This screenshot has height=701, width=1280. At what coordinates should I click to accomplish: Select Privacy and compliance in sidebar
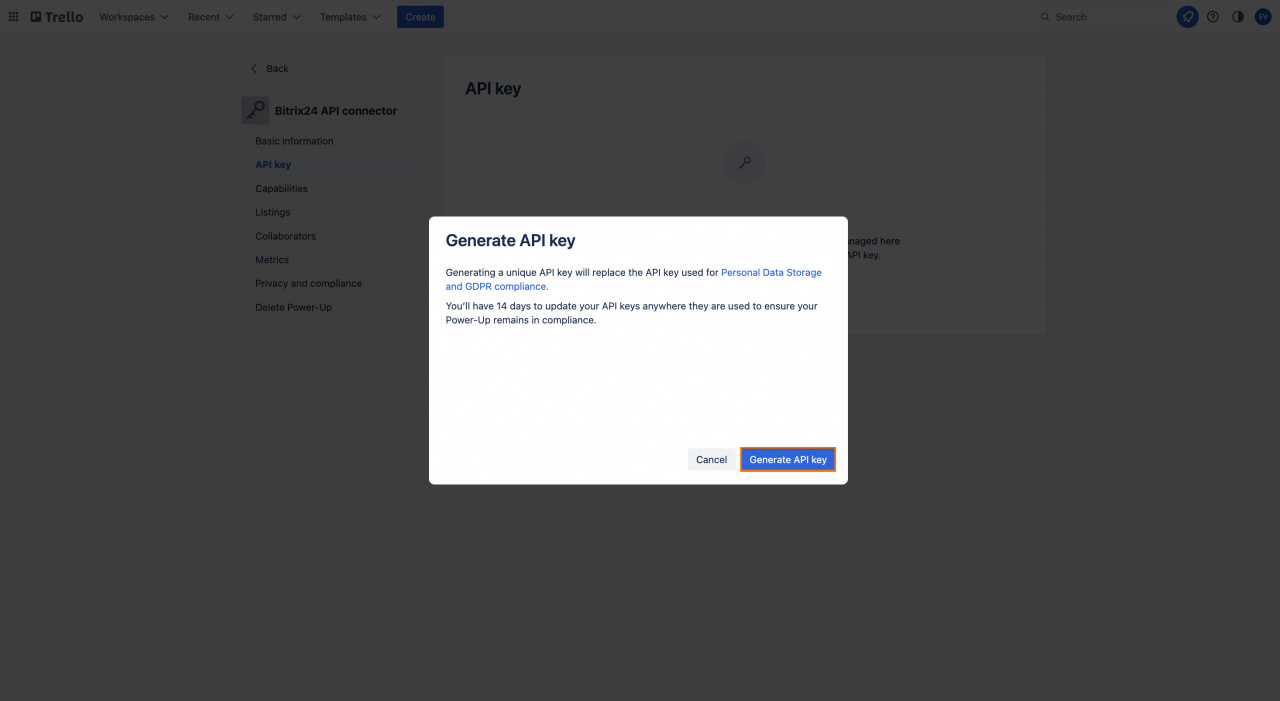pyautogui.click(x=308, y=283)
